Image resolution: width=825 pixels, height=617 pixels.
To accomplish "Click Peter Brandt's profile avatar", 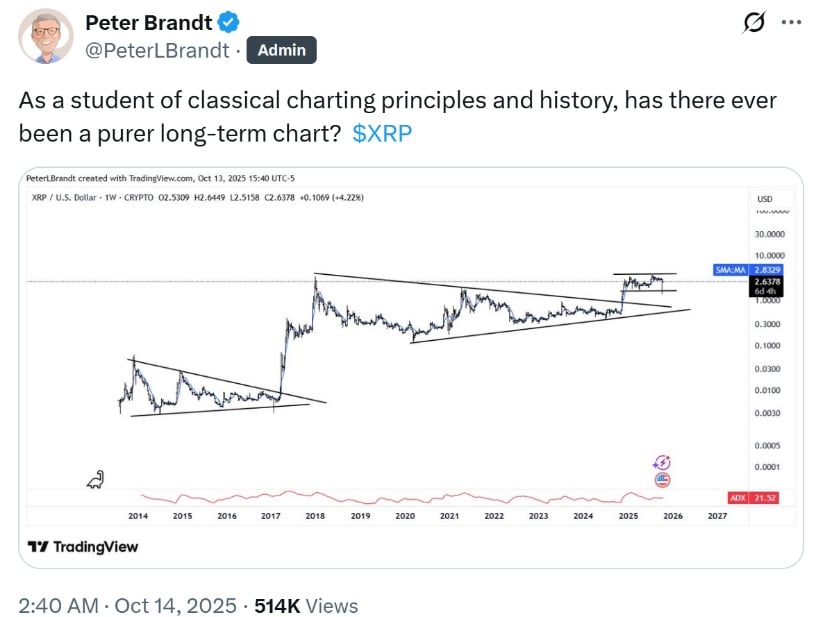I will pos(46,36).
